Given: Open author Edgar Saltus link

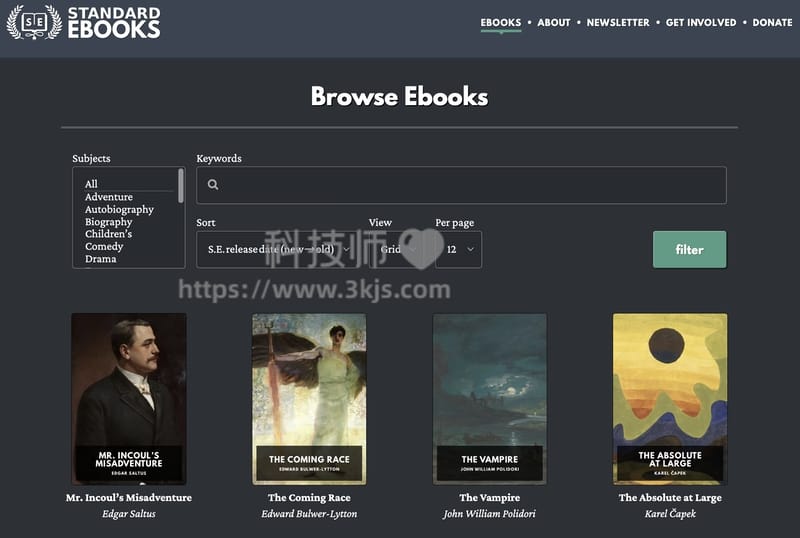Looking at the screenshot, I should coord(129,513).
